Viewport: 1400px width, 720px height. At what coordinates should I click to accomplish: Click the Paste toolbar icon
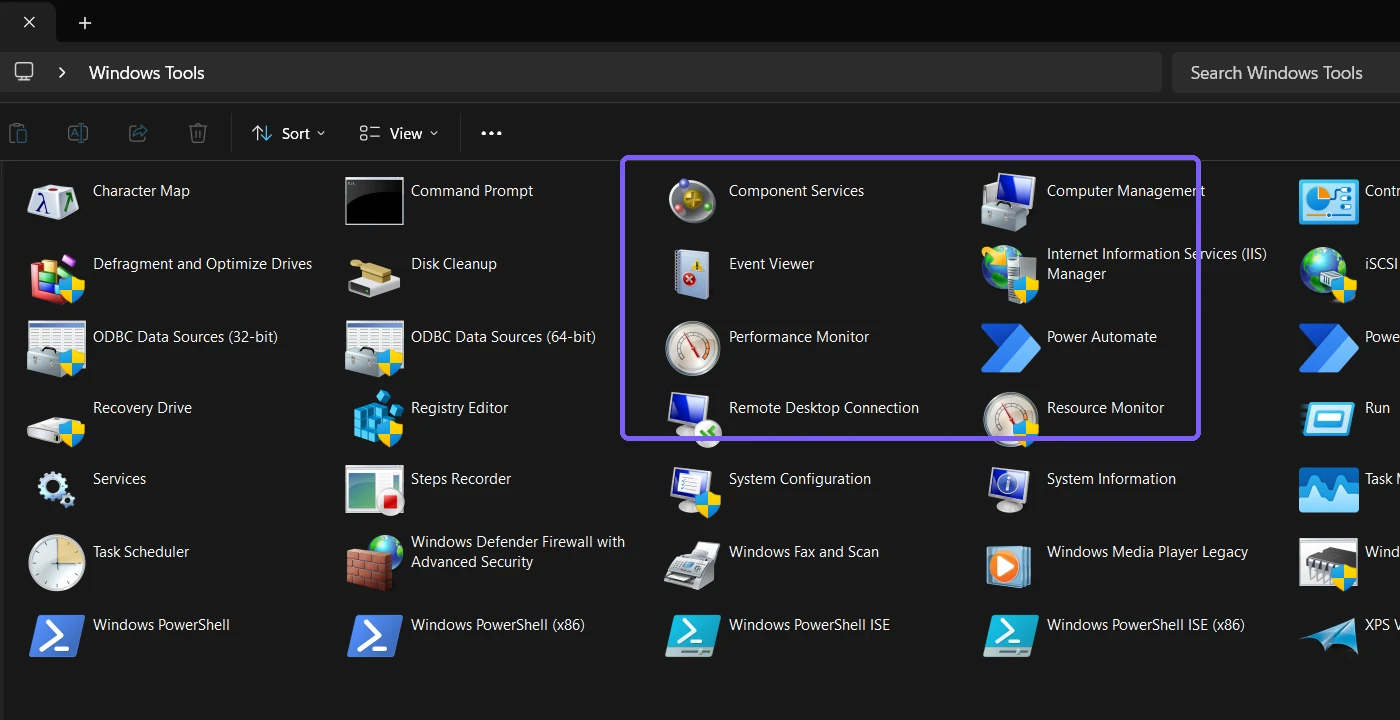coord(18,133)
